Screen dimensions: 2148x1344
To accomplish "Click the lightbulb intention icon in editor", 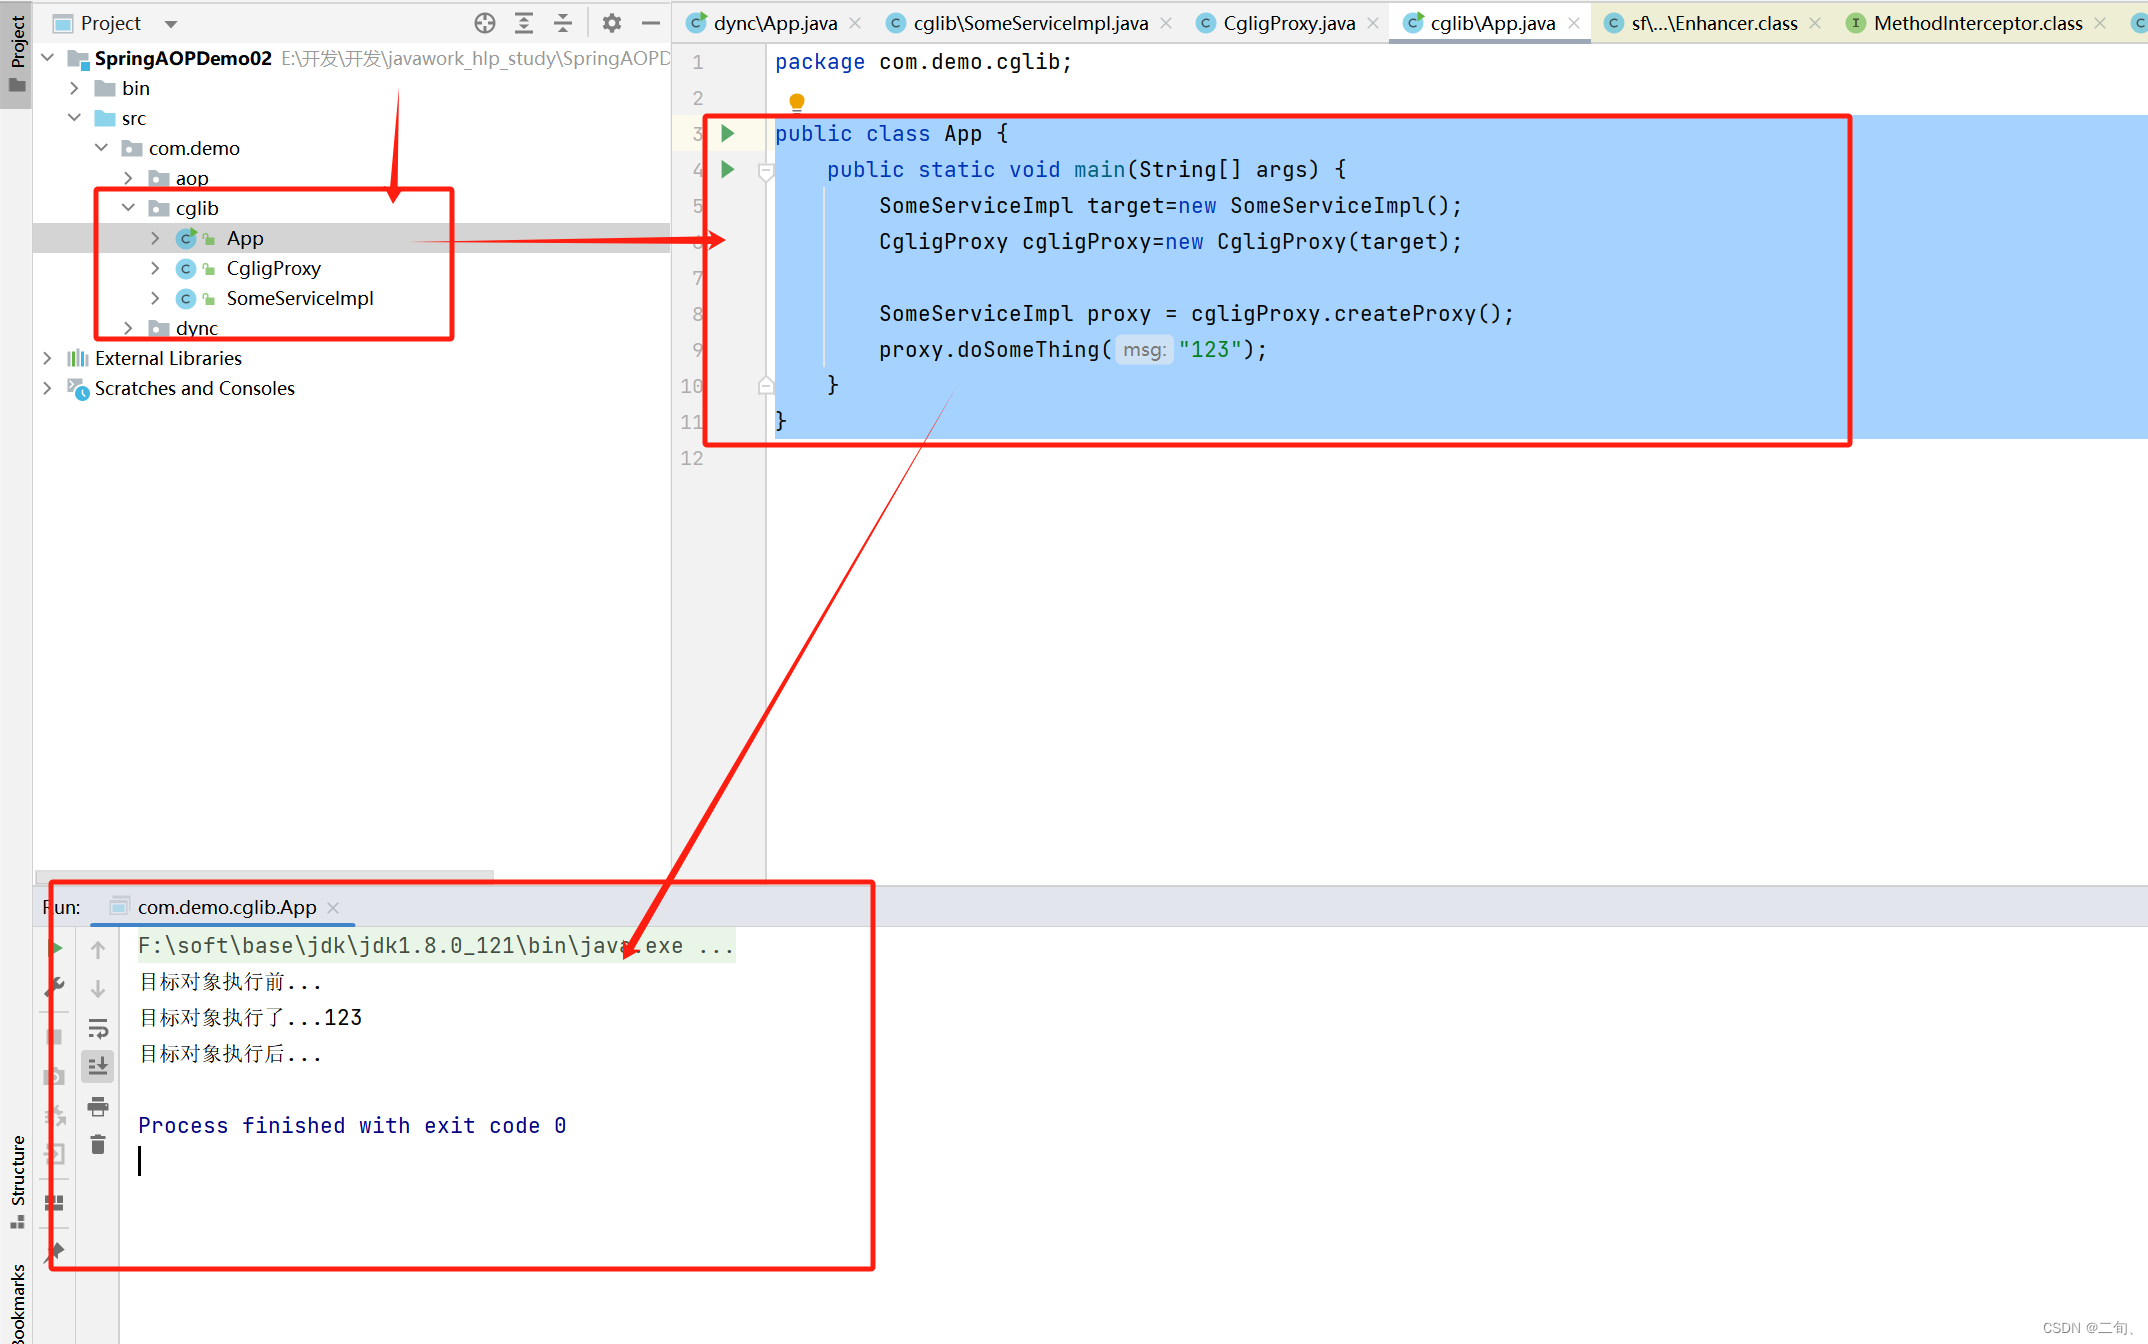I will tap(797, 101).
